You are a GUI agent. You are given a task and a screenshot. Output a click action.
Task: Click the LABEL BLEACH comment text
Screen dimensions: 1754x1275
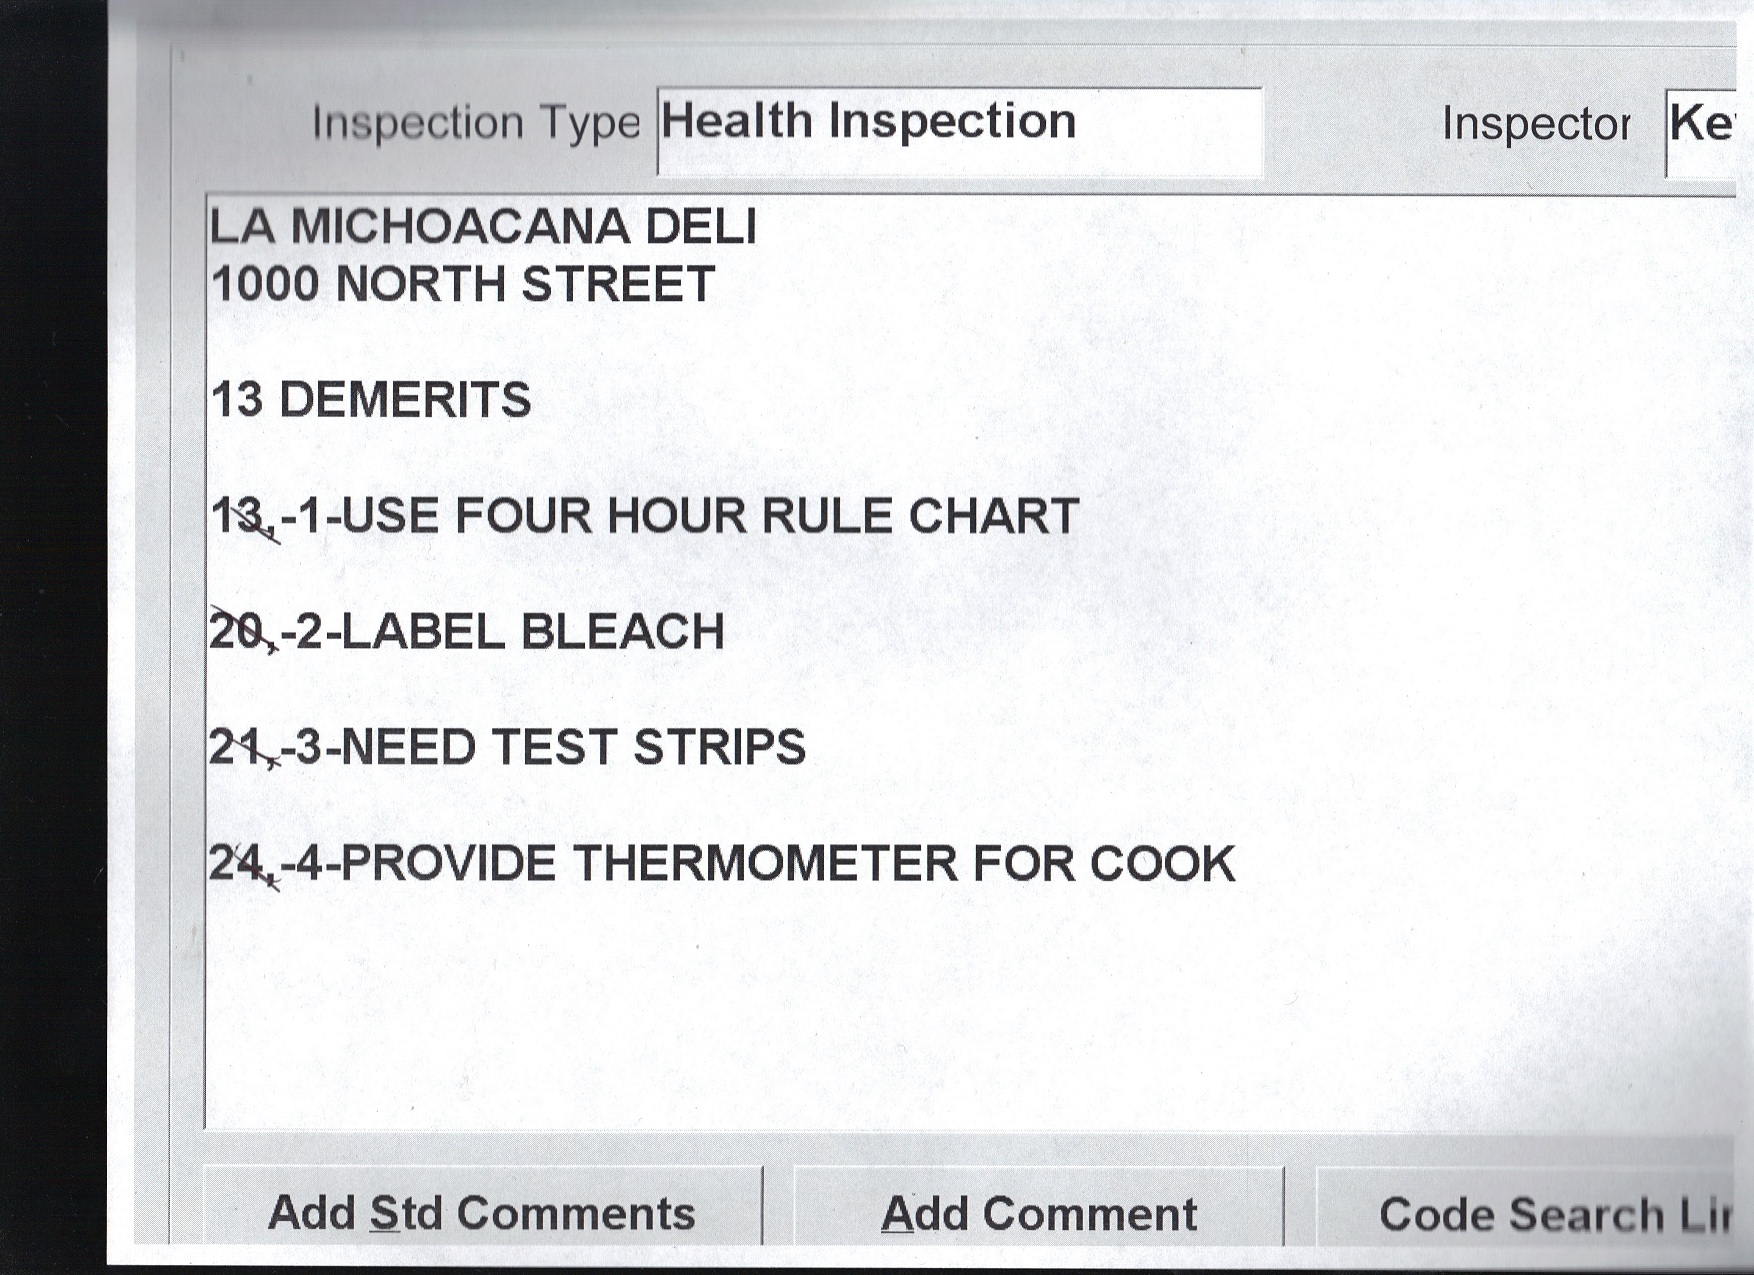[533, 632]
